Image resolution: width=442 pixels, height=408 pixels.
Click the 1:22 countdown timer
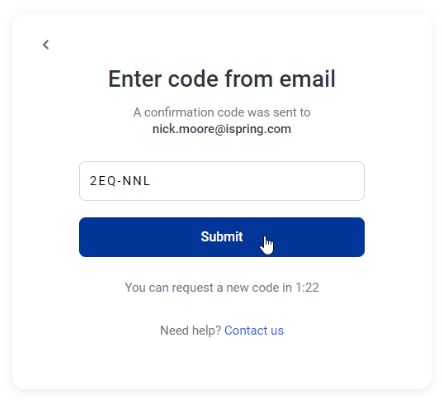[307, 287]
